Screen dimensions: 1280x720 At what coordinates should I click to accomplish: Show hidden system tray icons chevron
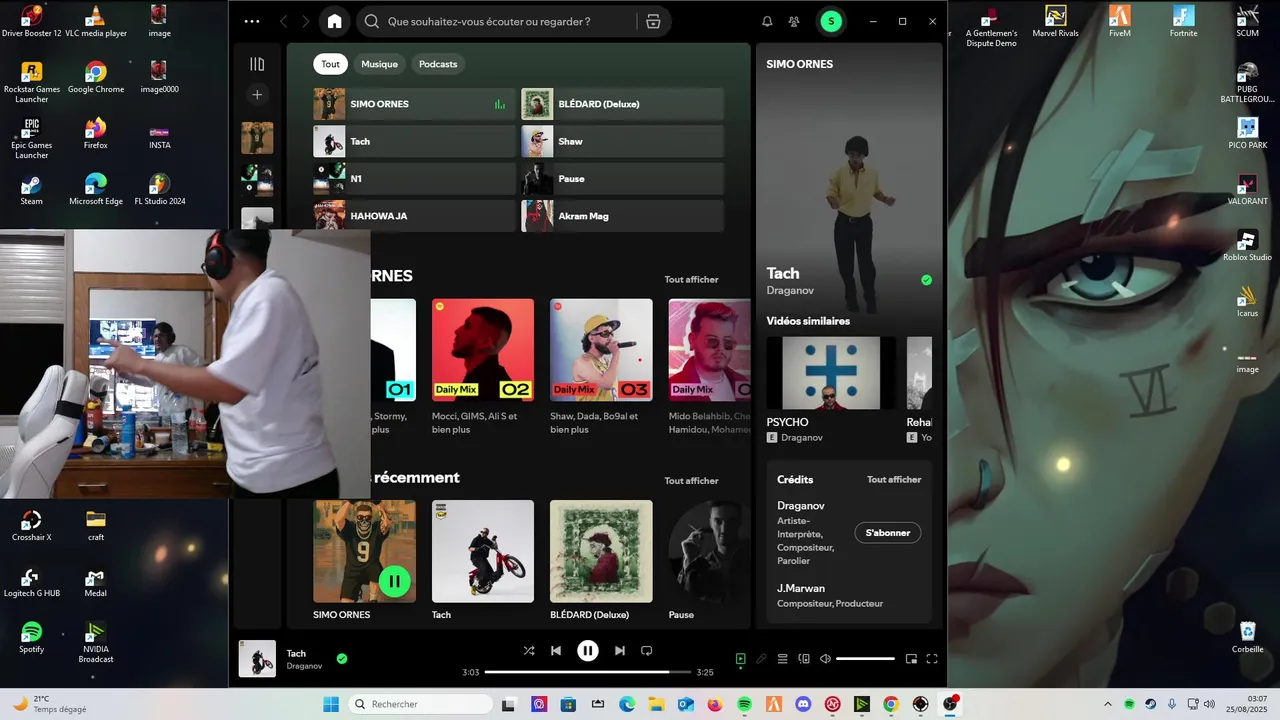(x=1107, y=704)
